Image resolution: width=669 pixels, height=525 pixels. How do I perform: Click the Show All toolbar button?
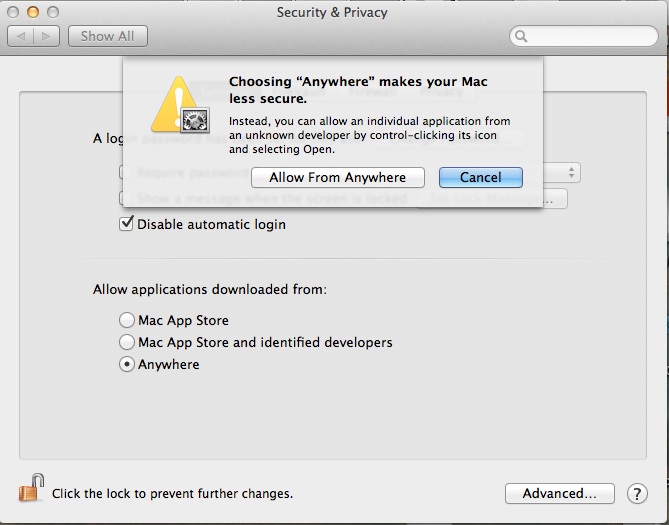[107, 36]
